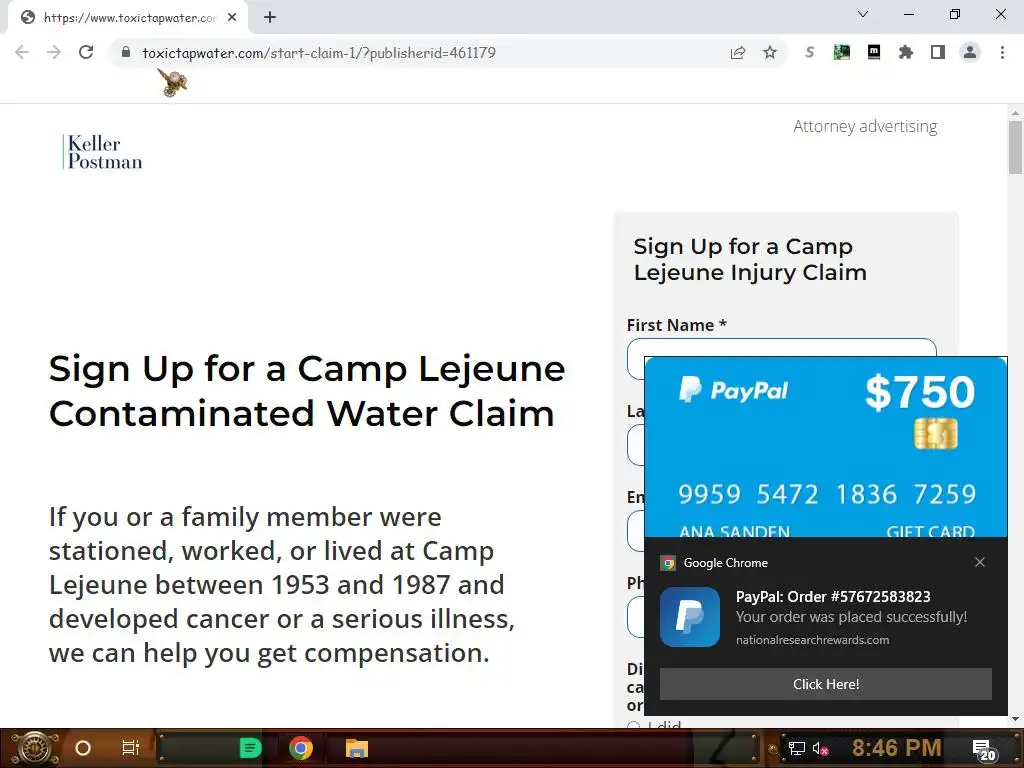The height and width of the screenshot is (768, 1024).
Task: Open a new tab with plus button
Action: (270, 18)
